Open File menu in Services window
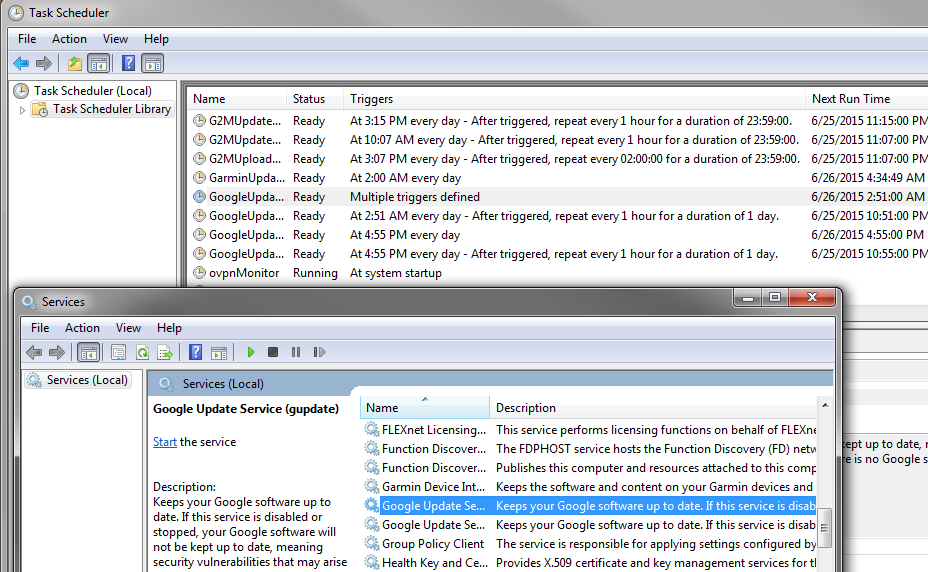 (40, 328)
